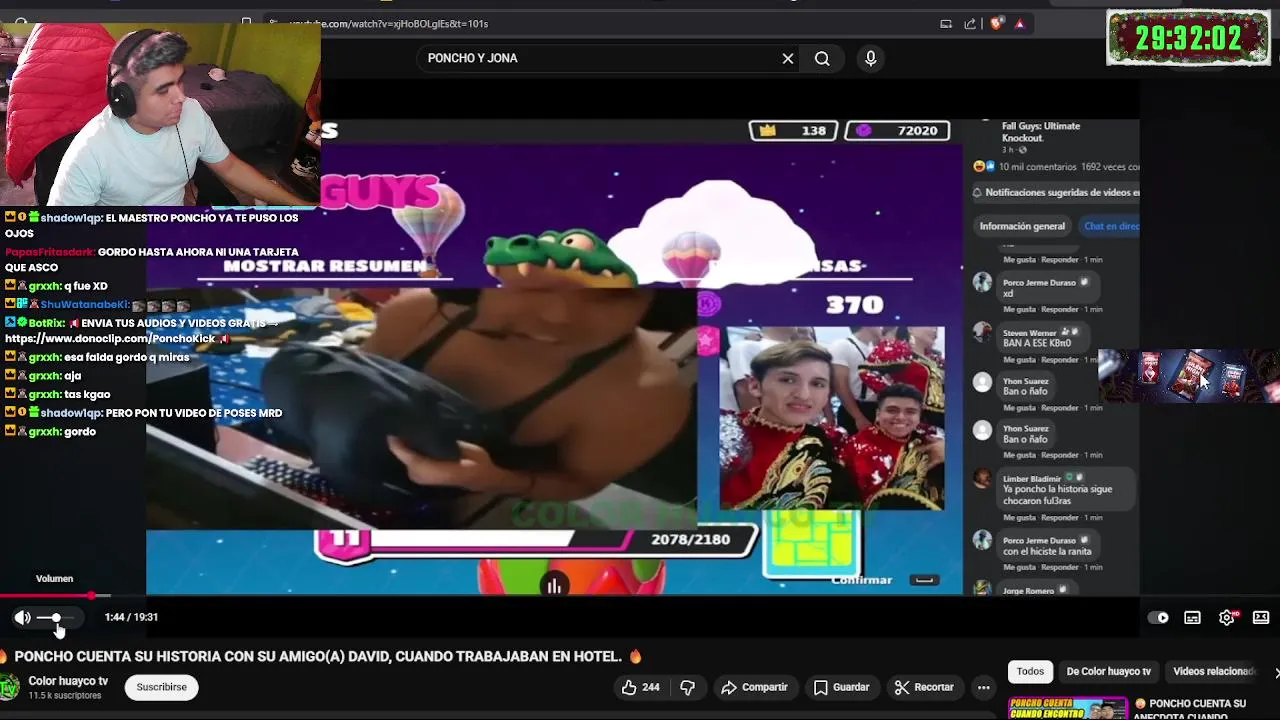Image resolution: width=1280 pixels, height=720 pixels.
Task: Click Responder under Limber Bladimir's comment
Action: tap(1059, 518)
